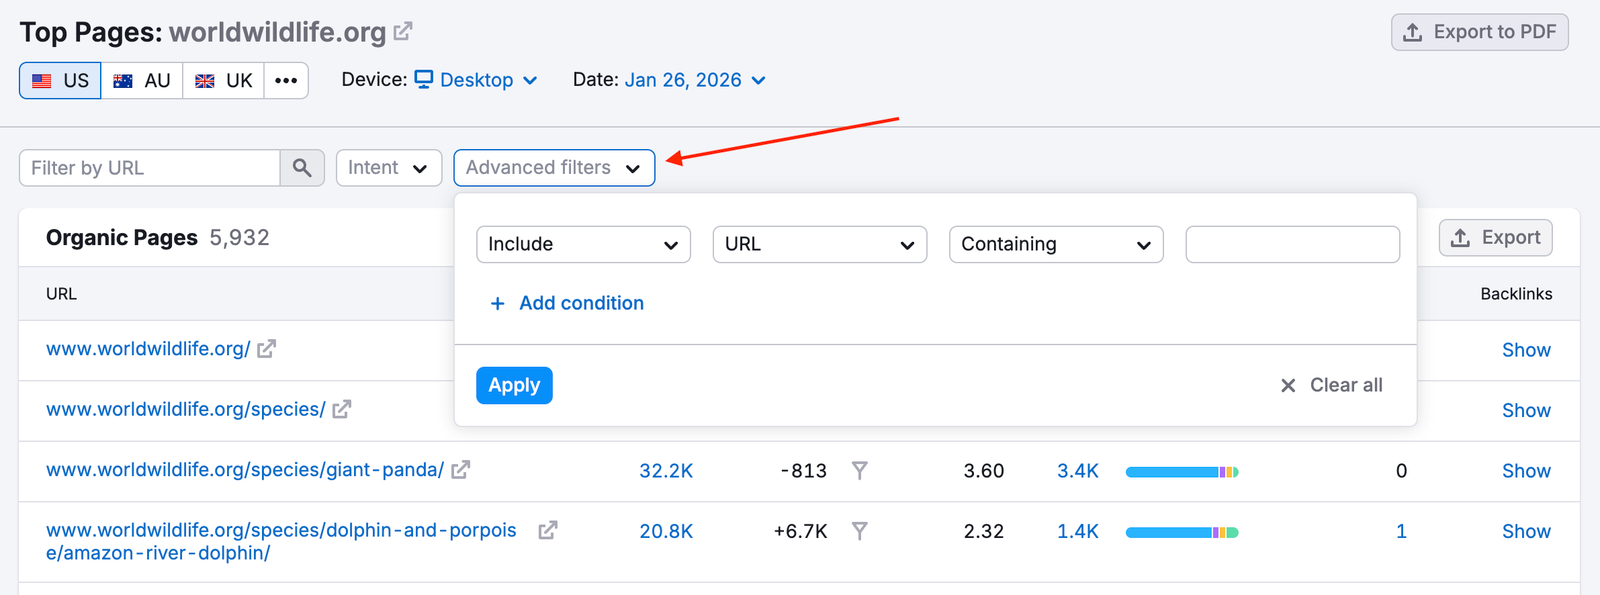1600x595 pixels.
Task: Open the giant-panda page external link icon
Action: (x=460, y=470)
